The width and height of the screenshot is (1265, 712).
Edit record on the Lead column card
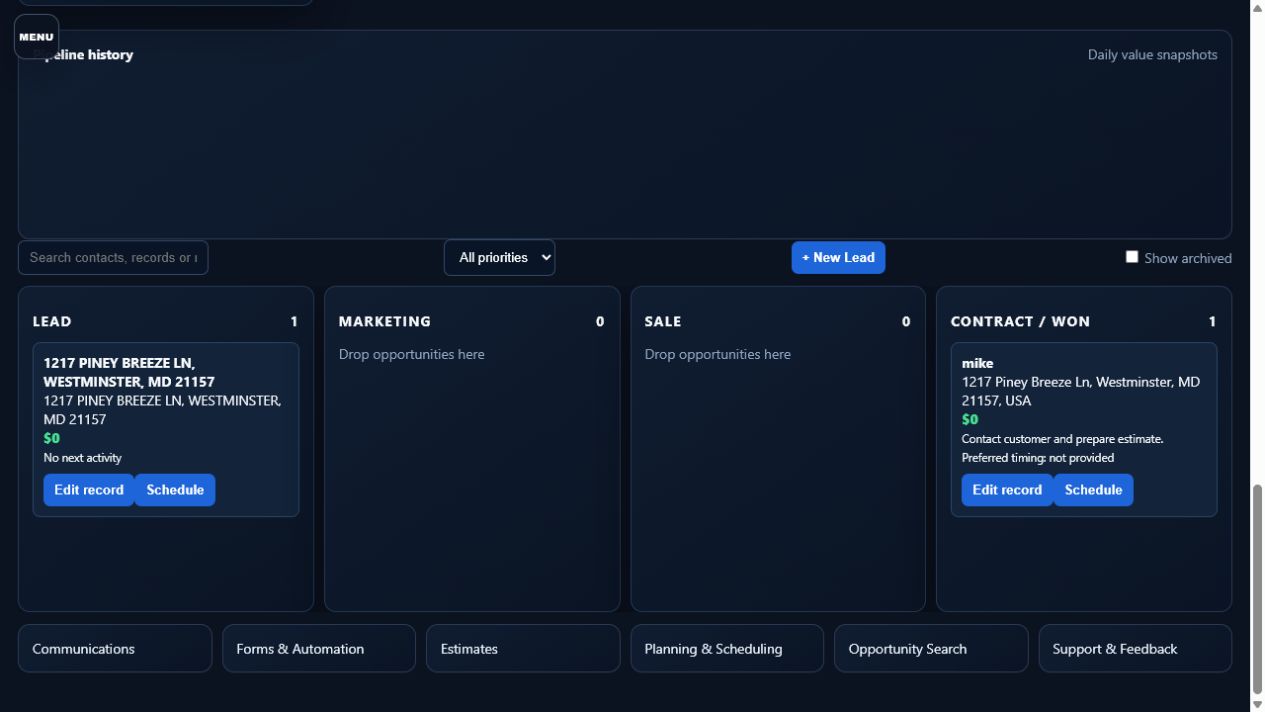point(89,490)
